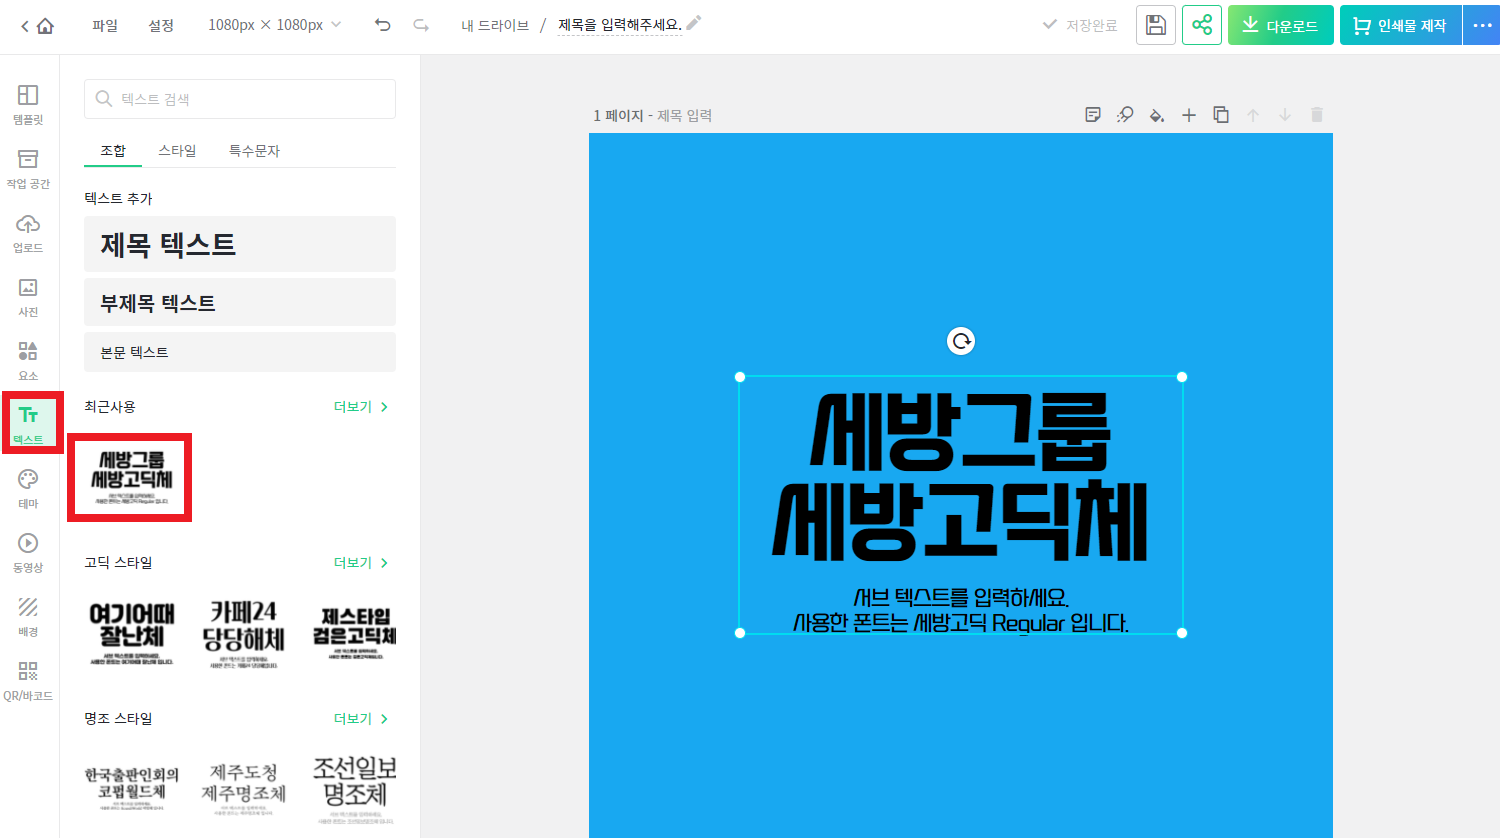Click the rotate handle above the text box

961,341
